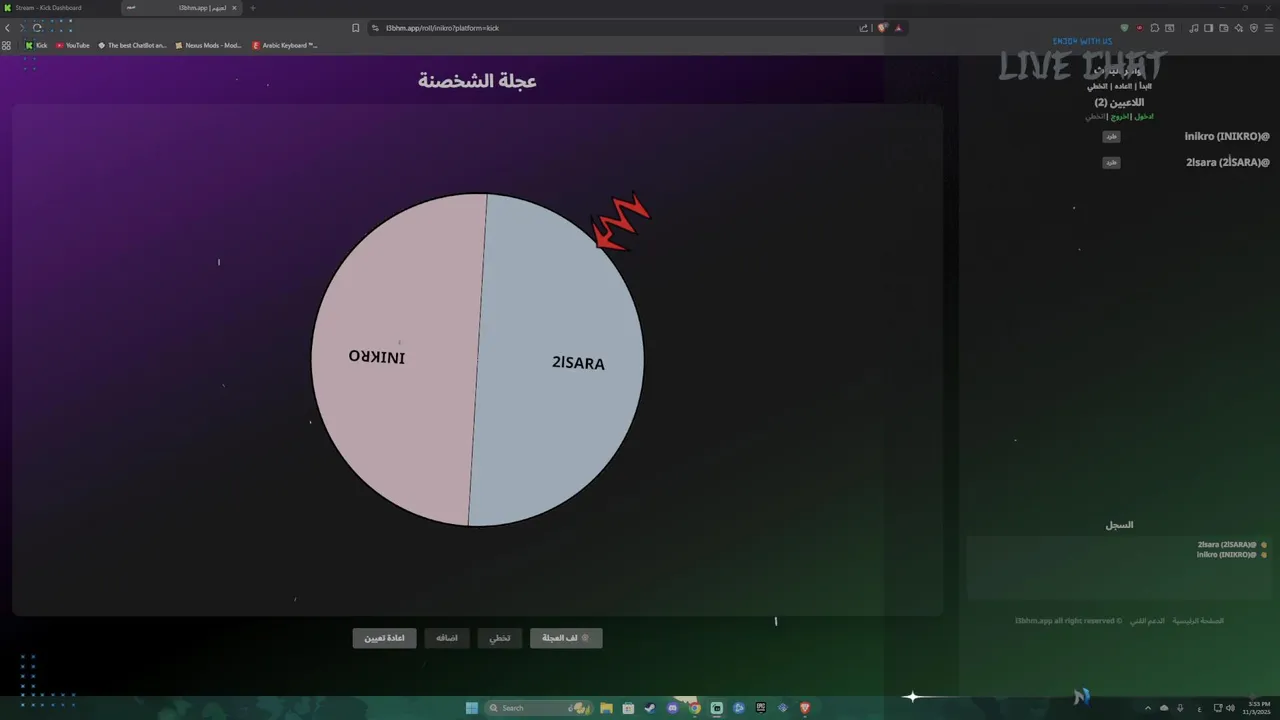Open Brave Shields lion icon

[x=882, y=28]
